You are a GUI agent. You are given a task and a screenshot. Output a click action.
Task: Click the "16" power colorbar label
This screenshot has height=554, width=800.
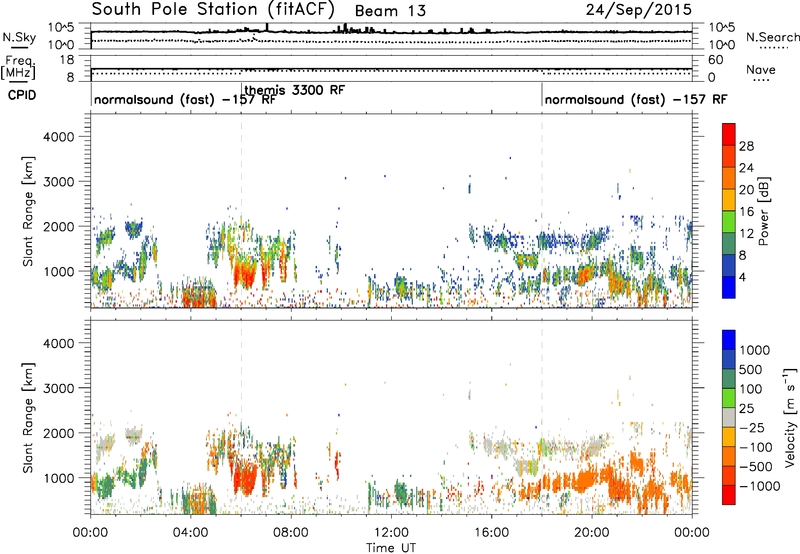pos(746,212)
